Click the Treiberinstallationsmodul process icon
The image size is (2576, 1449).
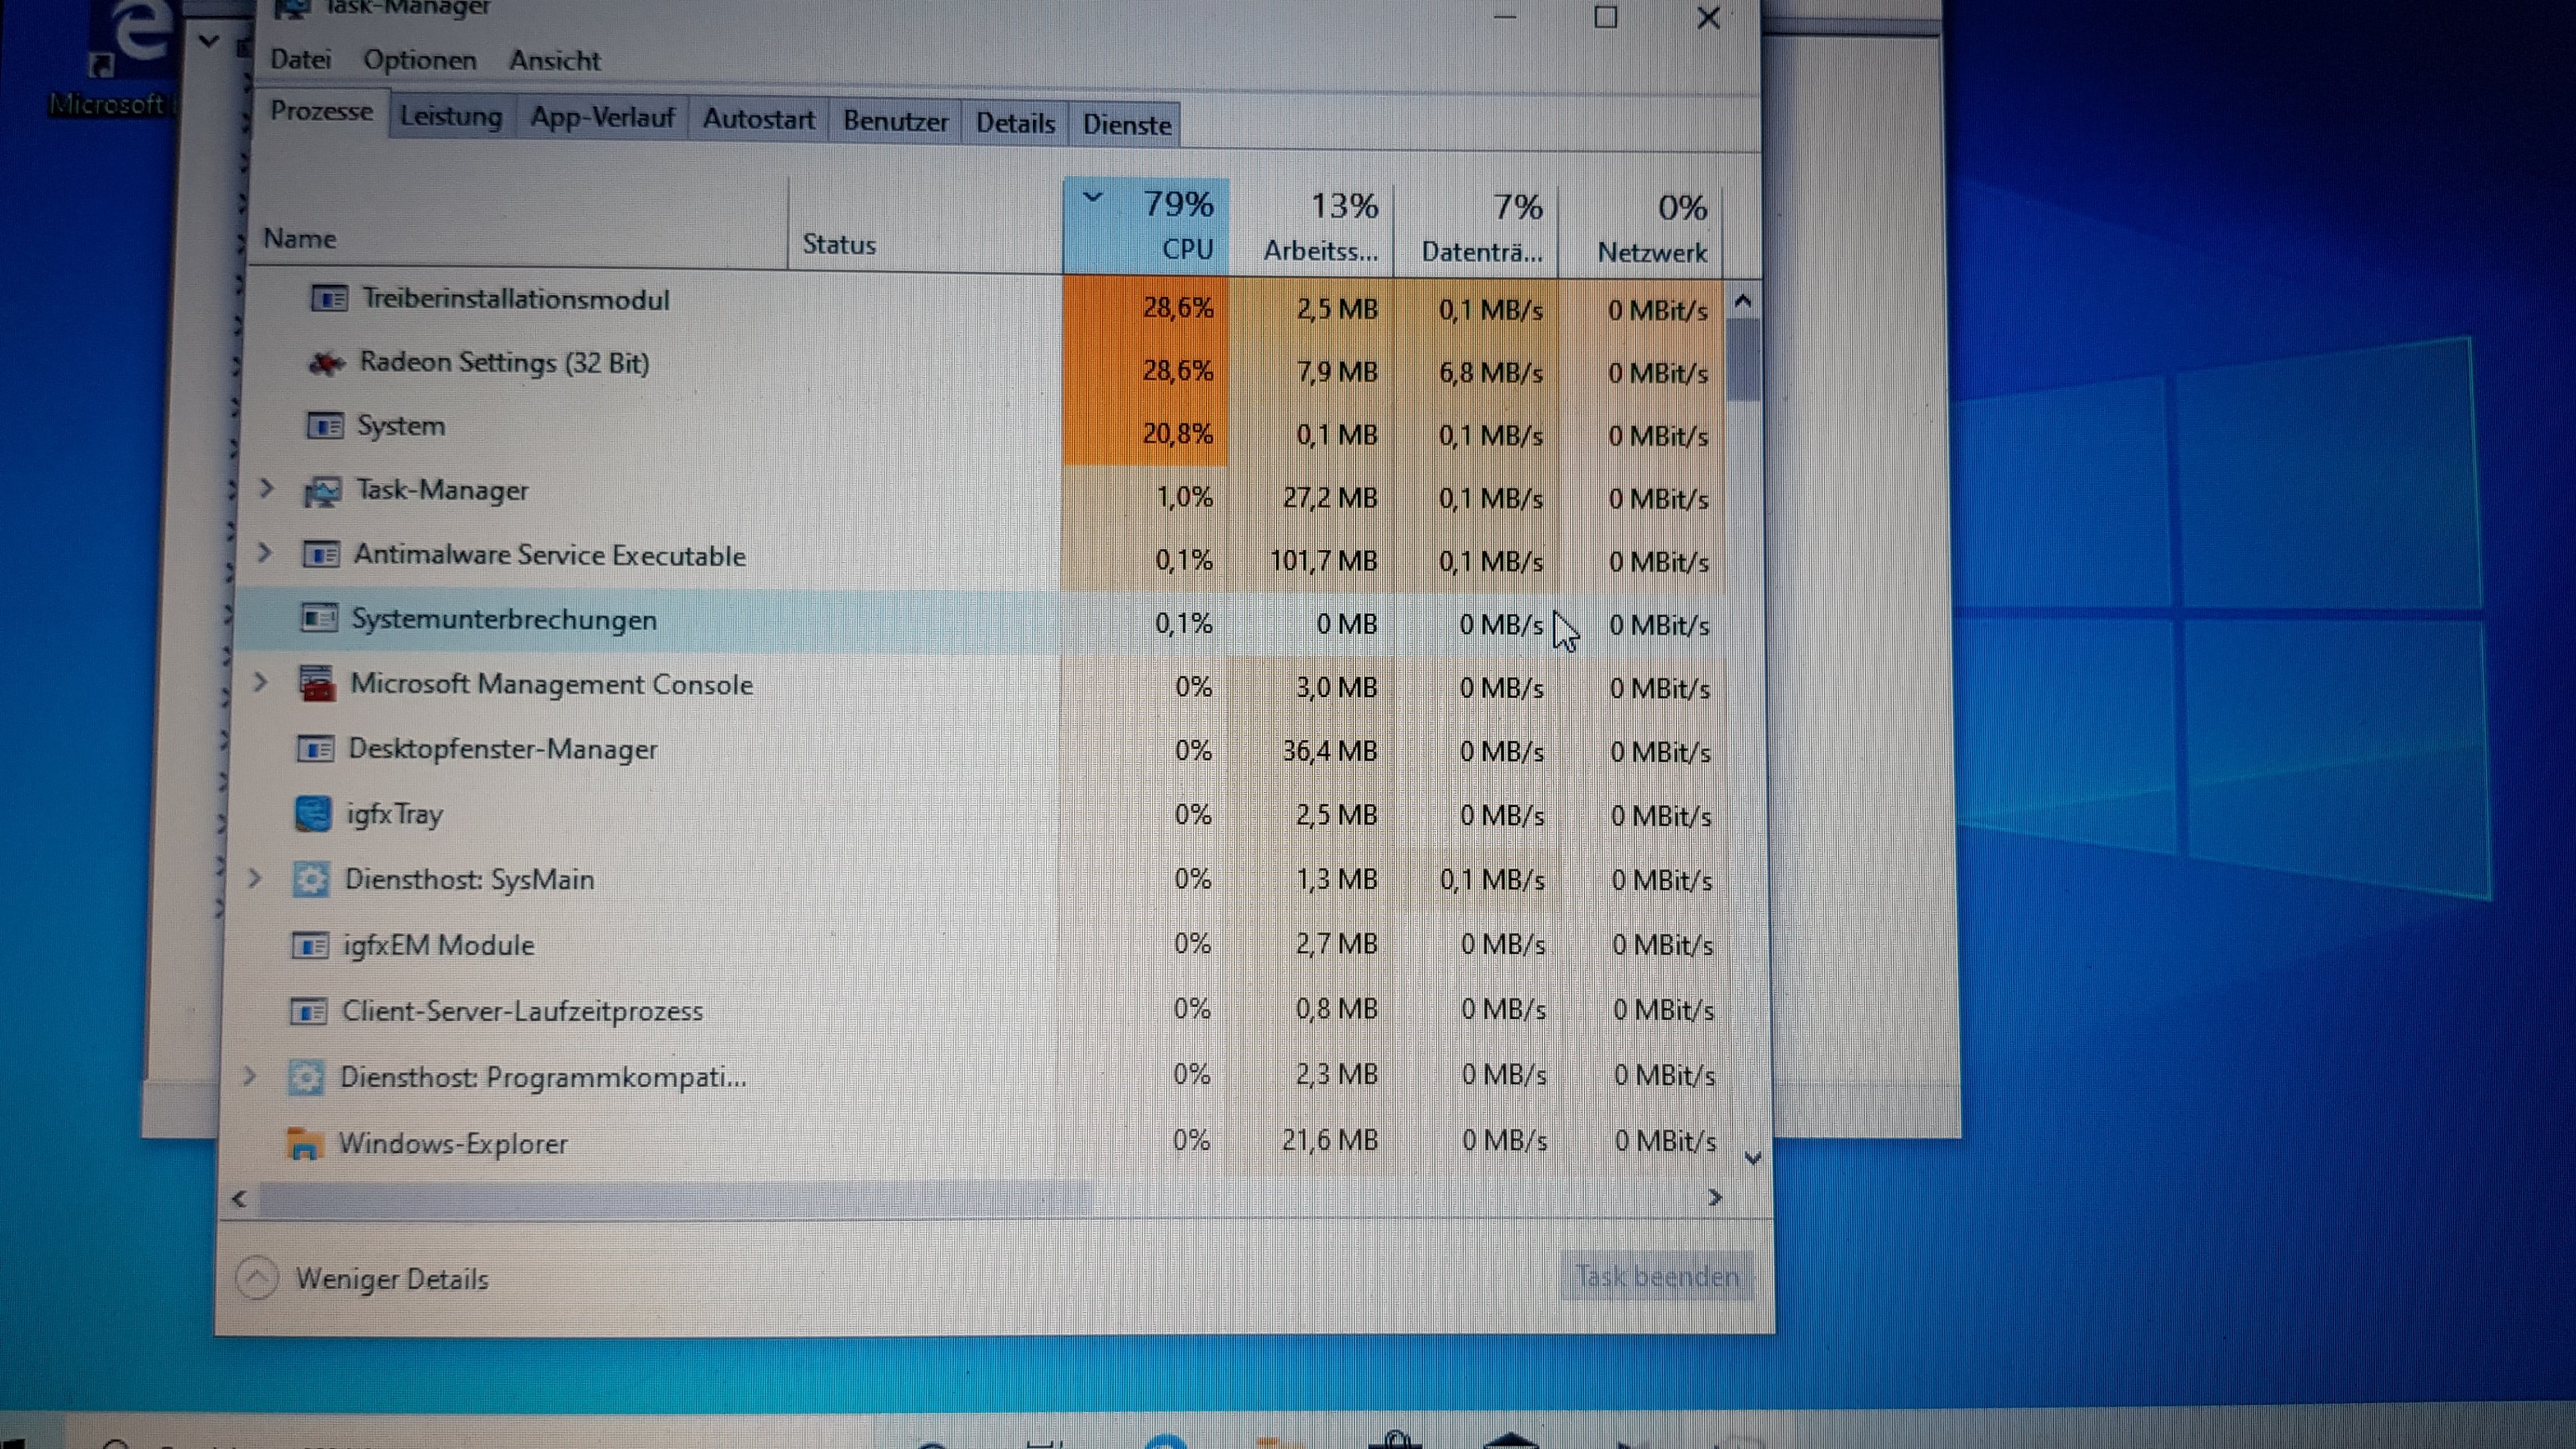coord(329,299)
